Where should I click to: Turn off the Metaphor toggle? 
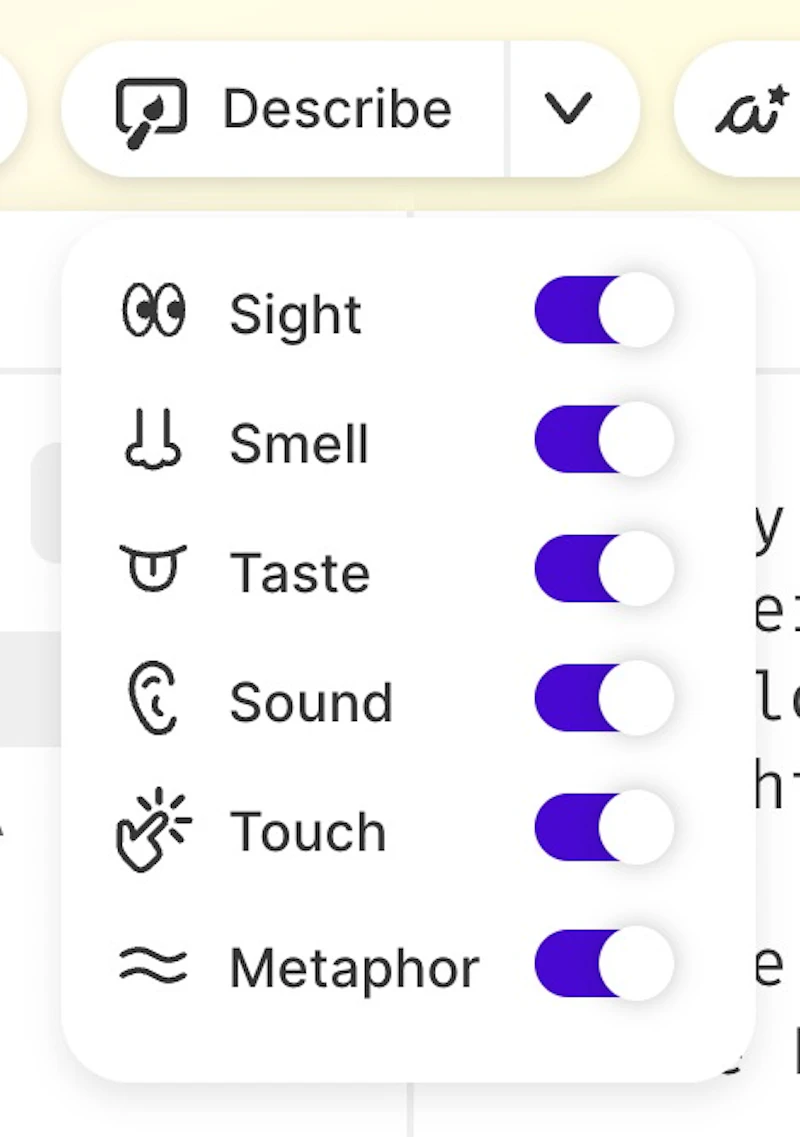604,964
